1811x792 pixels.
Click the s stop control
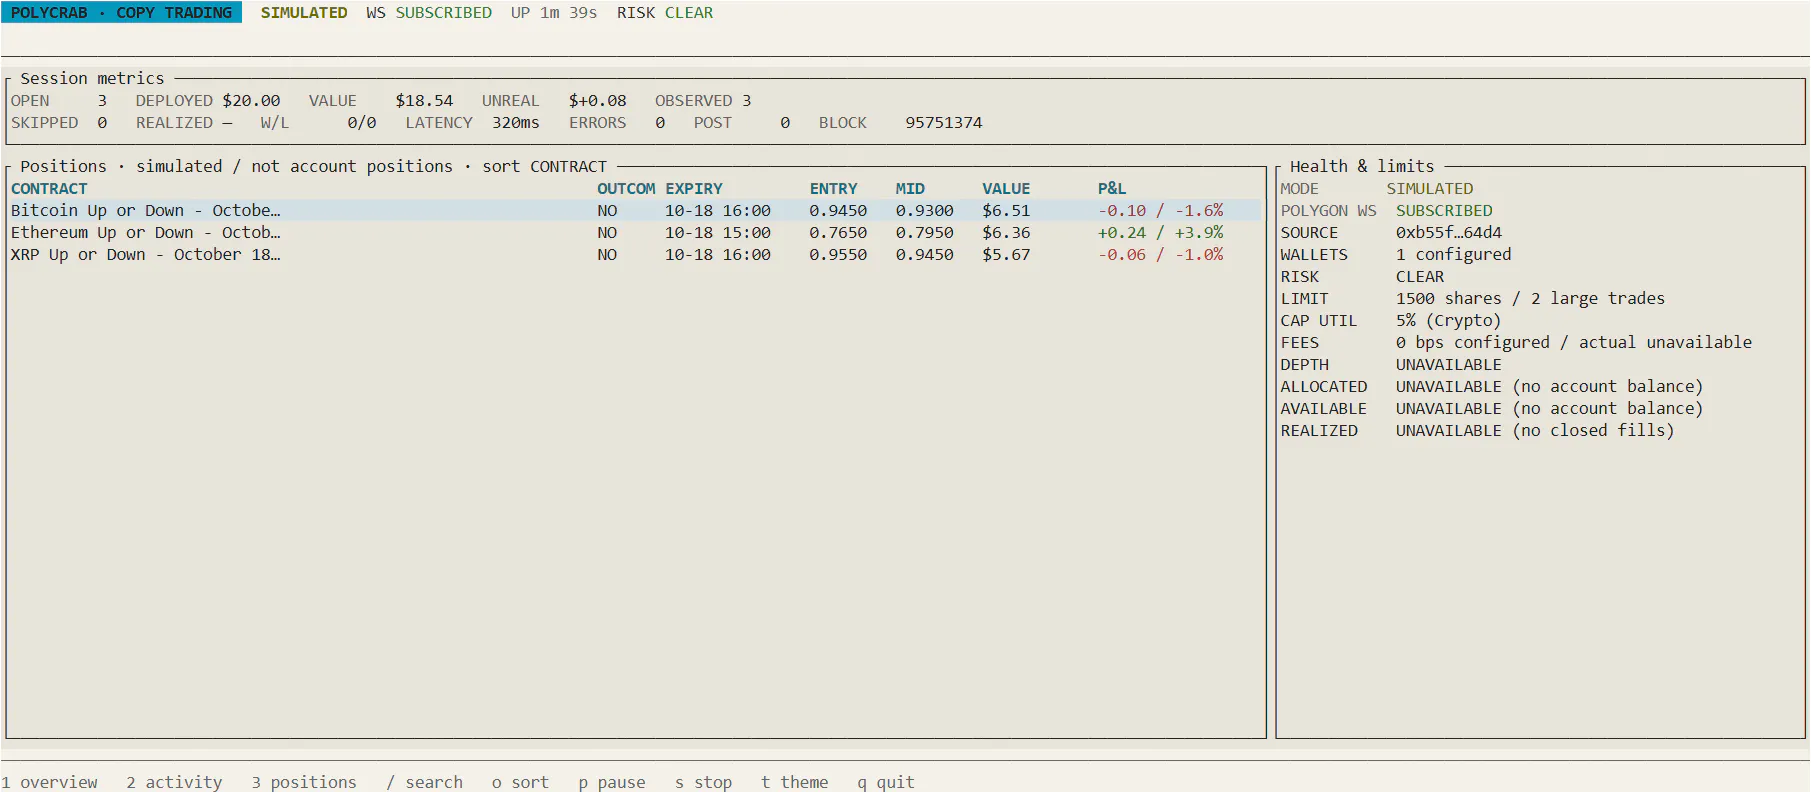[x=704, y=782]
